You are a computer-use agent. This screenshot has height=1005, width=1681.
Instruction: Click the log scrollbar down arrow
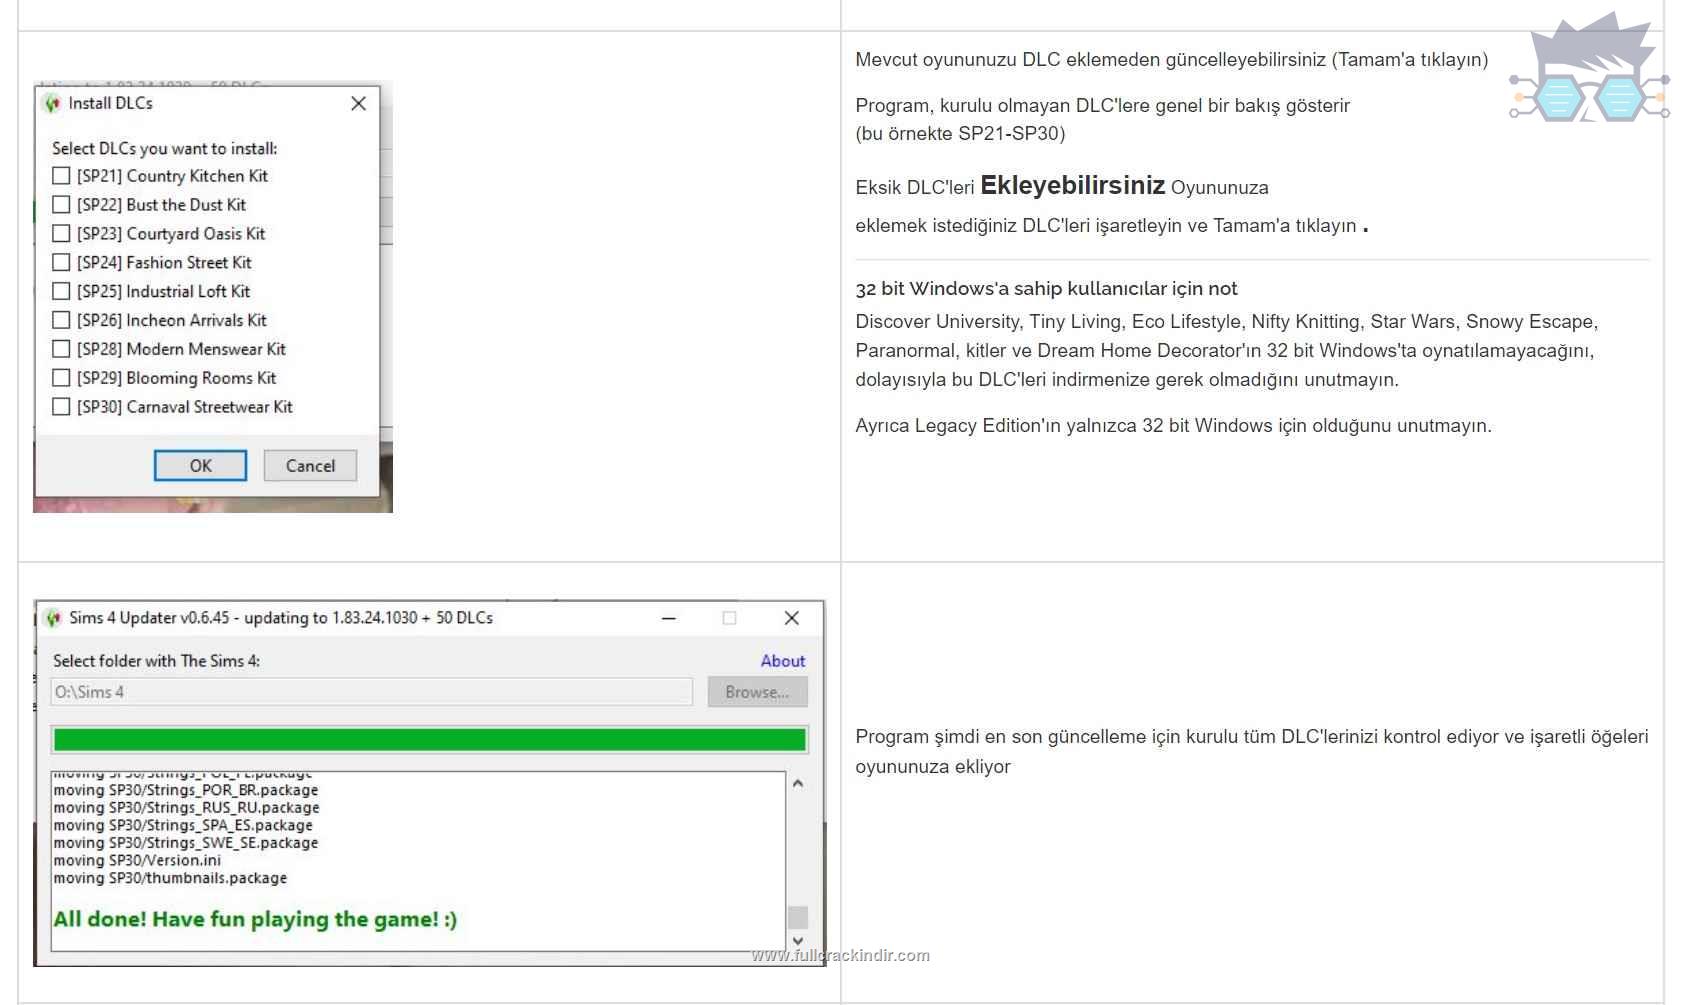798,941
